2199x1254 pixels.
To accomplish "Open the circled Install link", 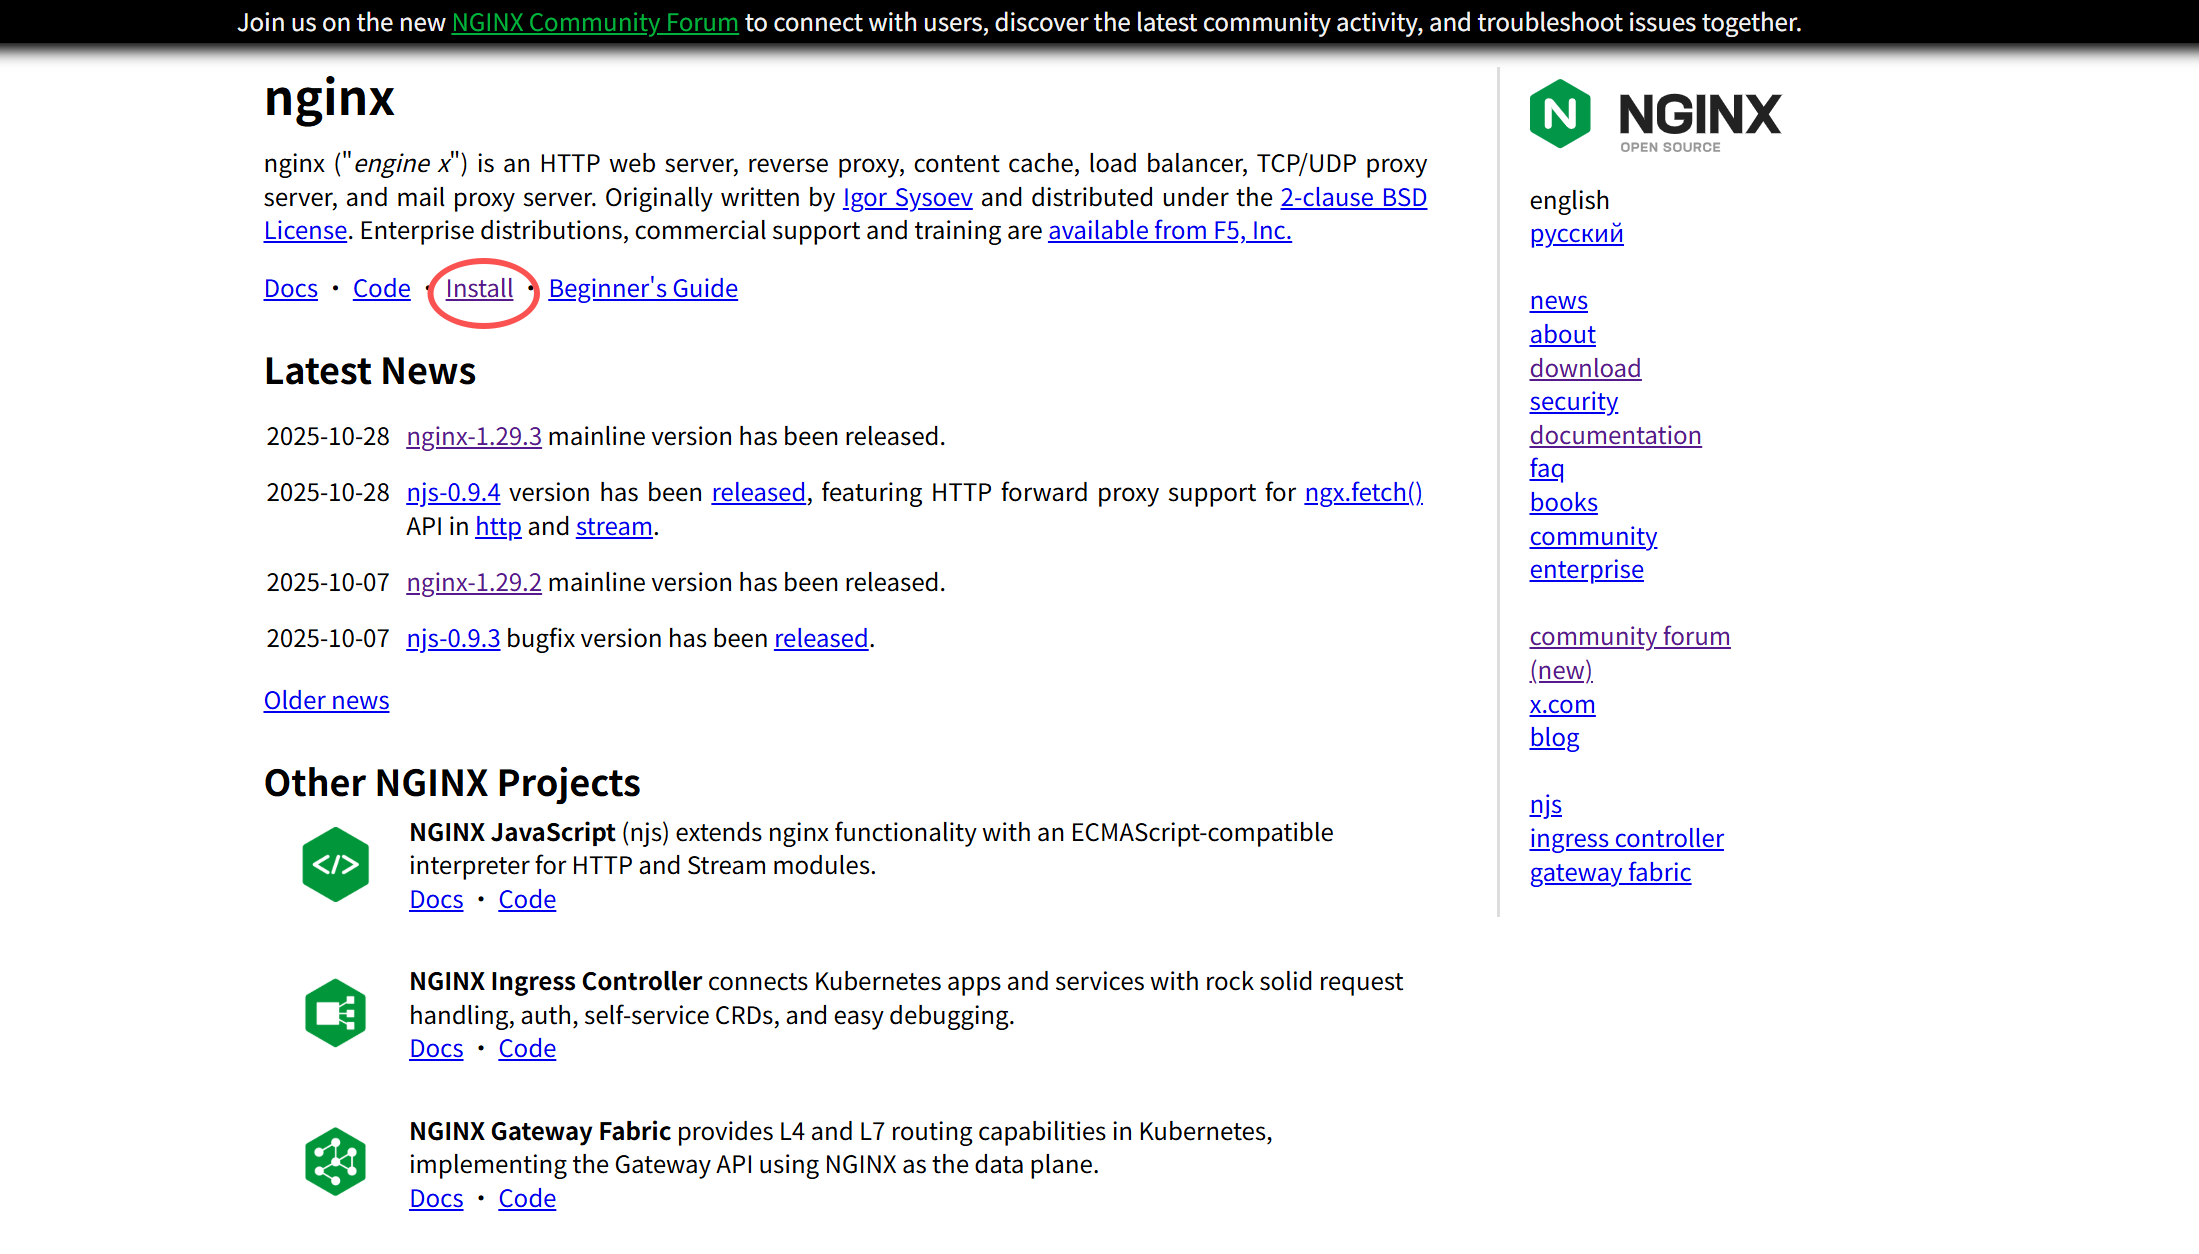I will click(x=479, y=289).
